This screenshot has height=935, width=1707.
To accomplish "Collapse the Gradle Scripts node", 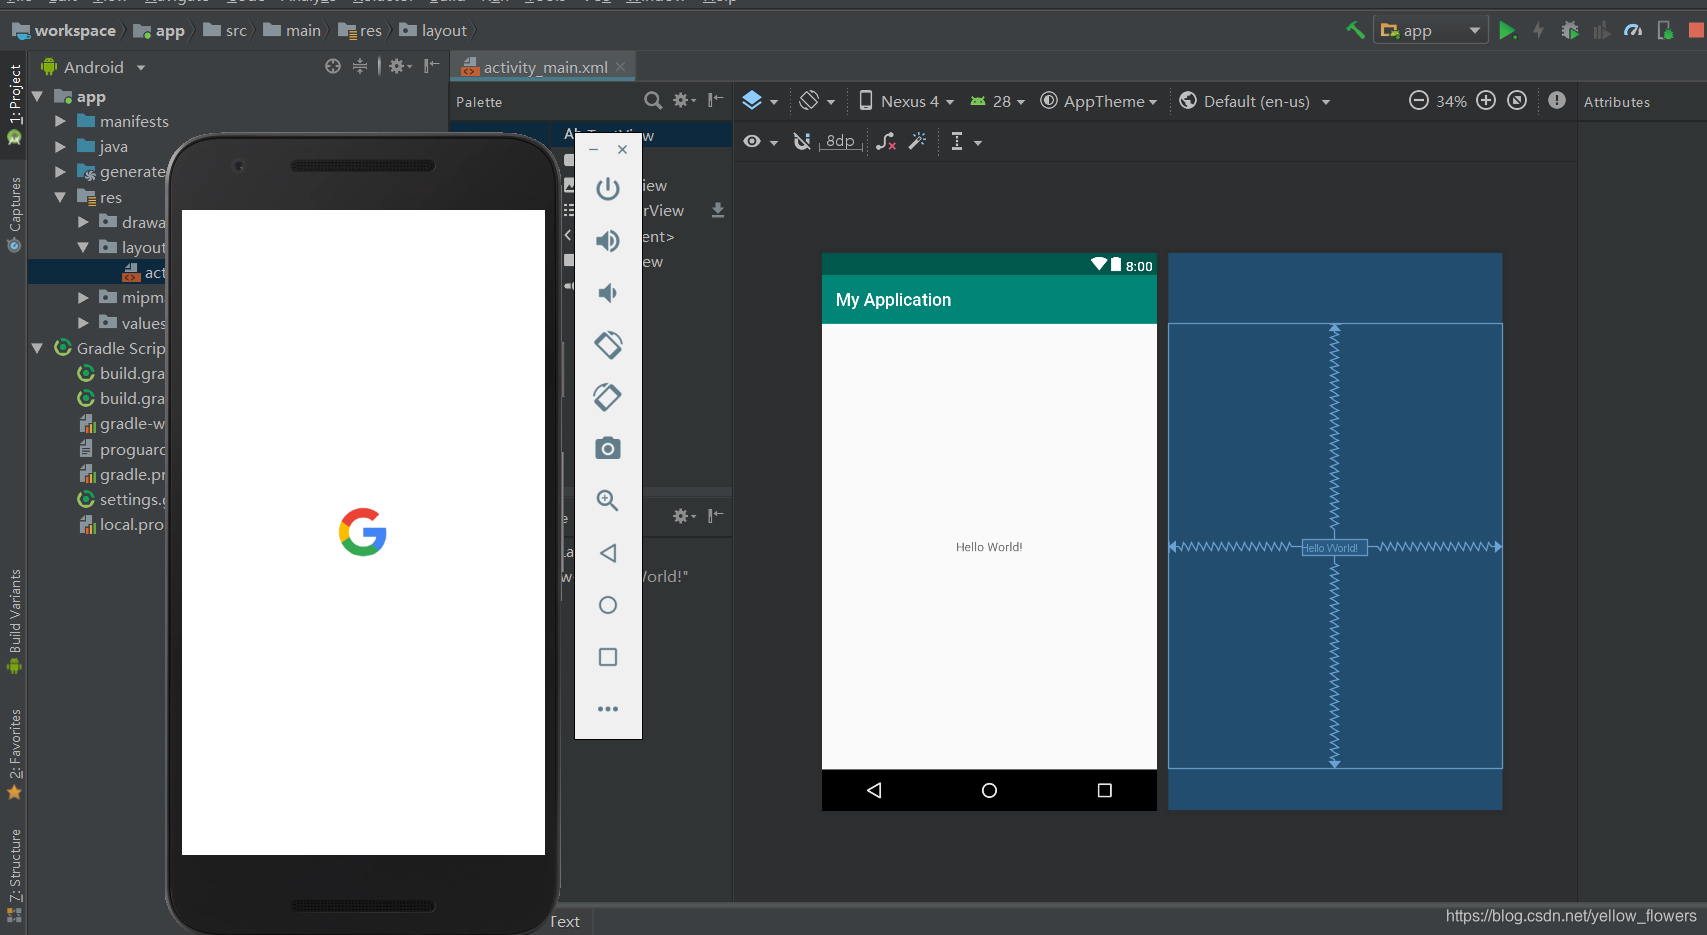I will (x=38, y=348).
